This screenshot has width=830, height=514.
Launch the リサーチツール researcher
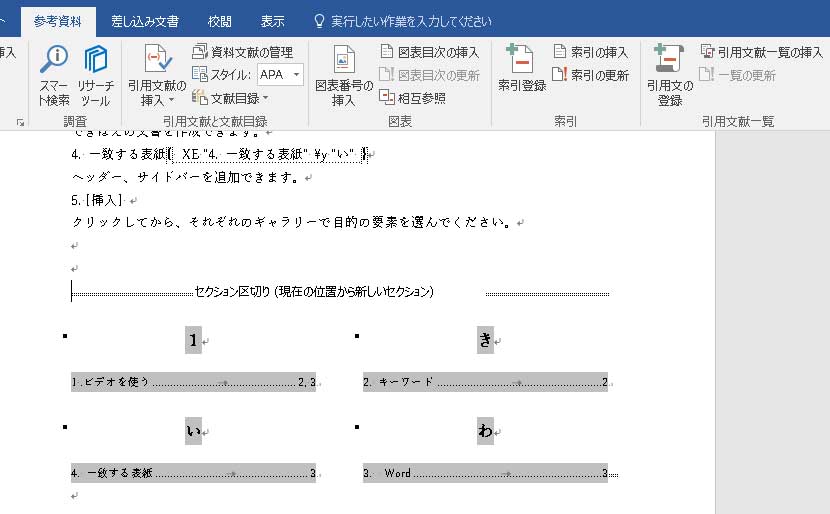point(96,74)
